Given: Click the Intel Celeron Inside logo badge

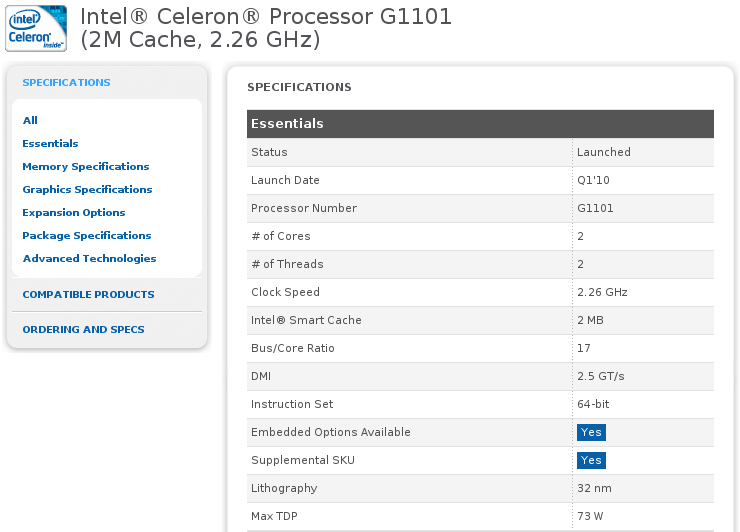Looking at the screenshot, I should (36, 28).
